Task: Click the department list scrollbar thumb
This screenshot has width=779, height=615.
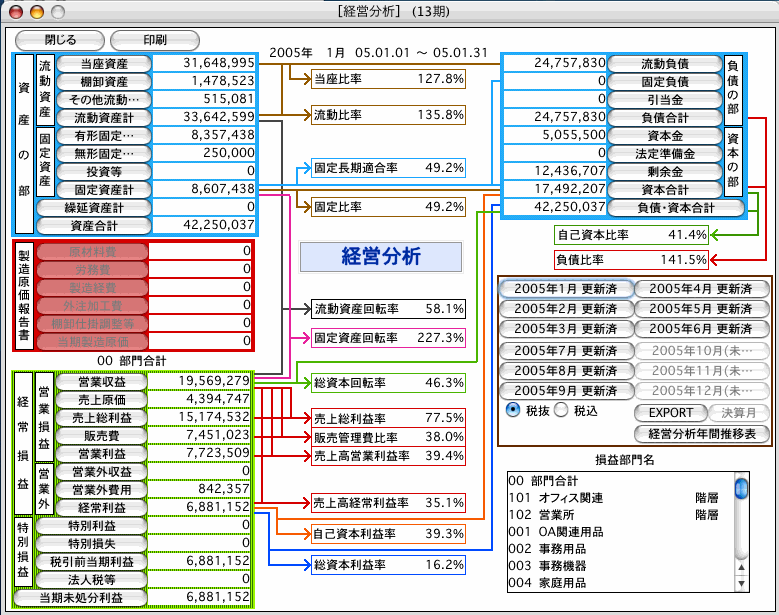Action: (741, 488)
